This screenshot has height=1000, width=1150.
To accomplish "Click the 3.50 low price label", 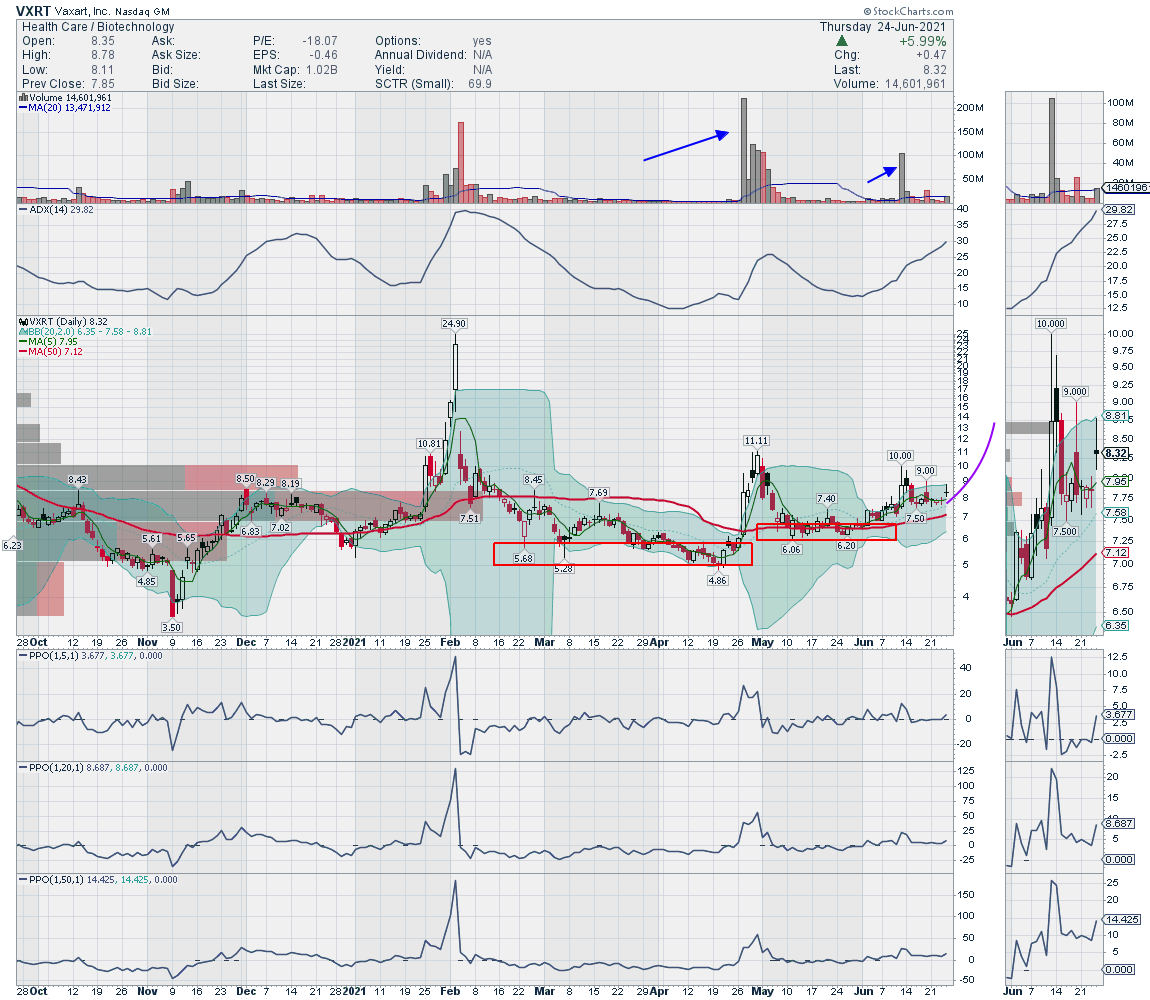I will click(174, 625).
